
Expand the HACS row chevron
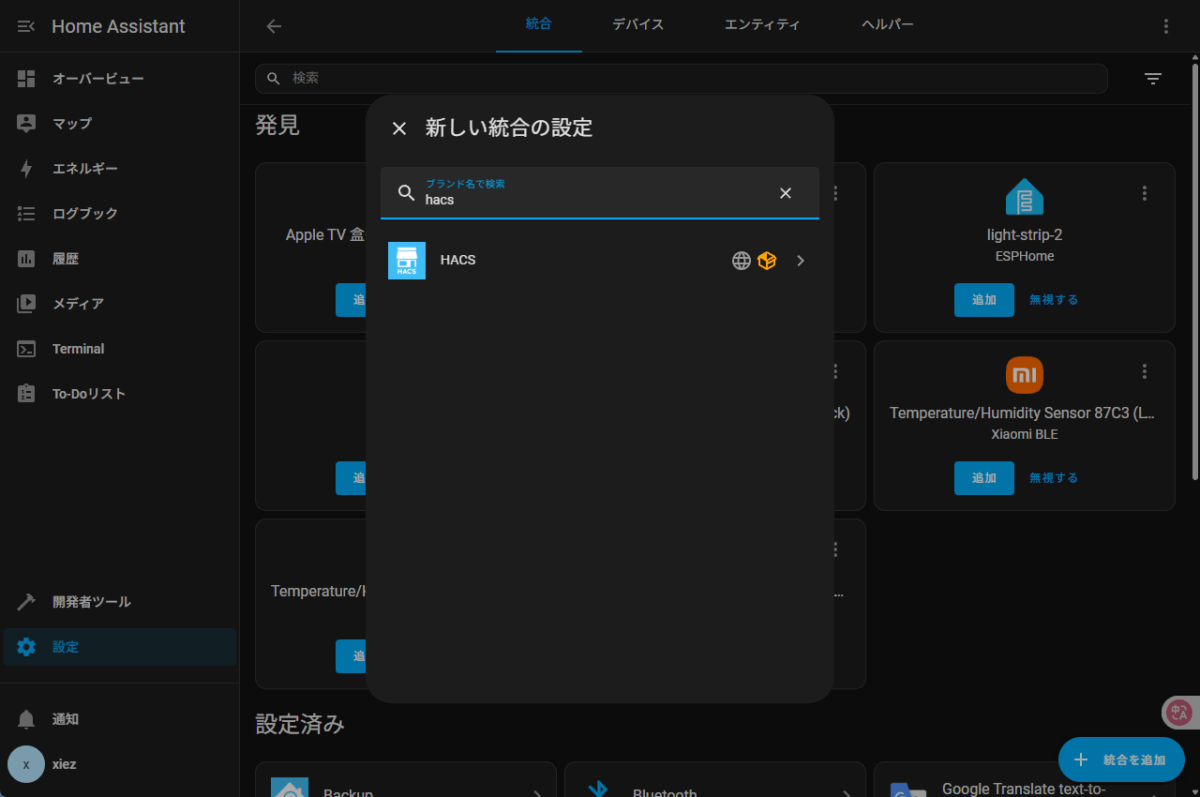[x=800, y=261]
